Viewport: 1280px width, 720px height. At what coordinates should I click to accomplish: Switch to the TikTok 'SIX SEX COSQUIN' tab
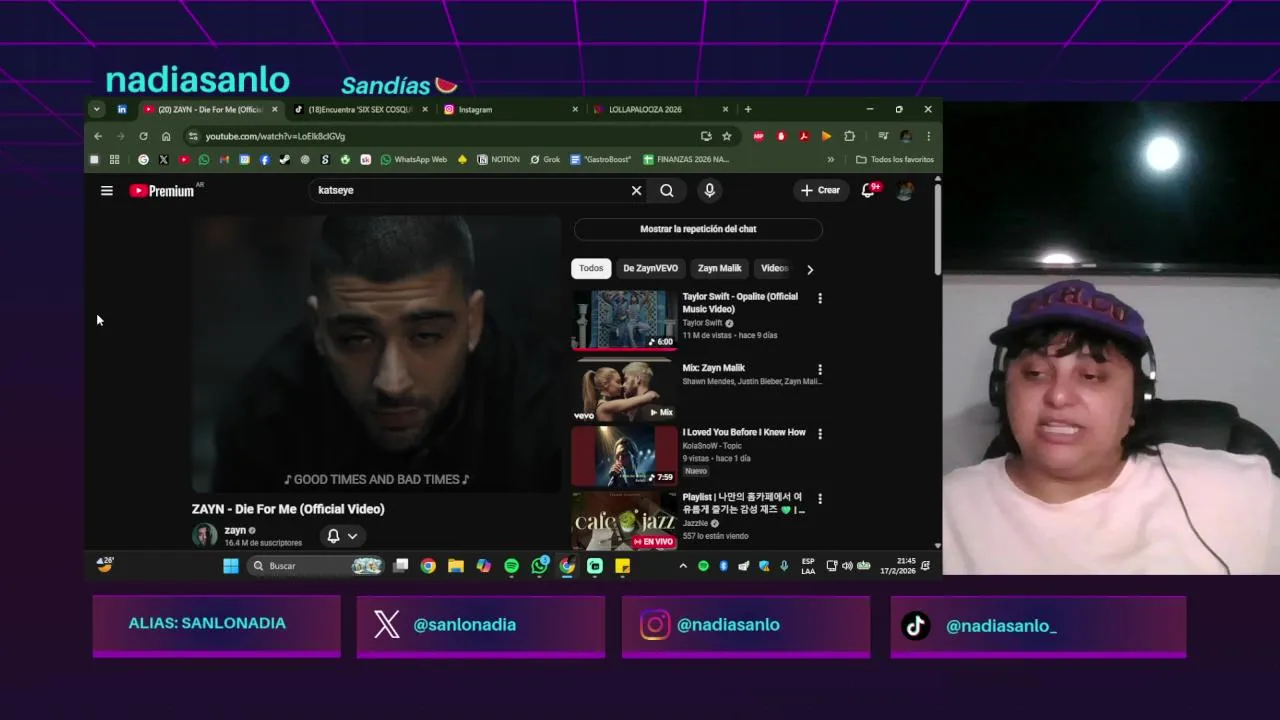coord(360,109)
